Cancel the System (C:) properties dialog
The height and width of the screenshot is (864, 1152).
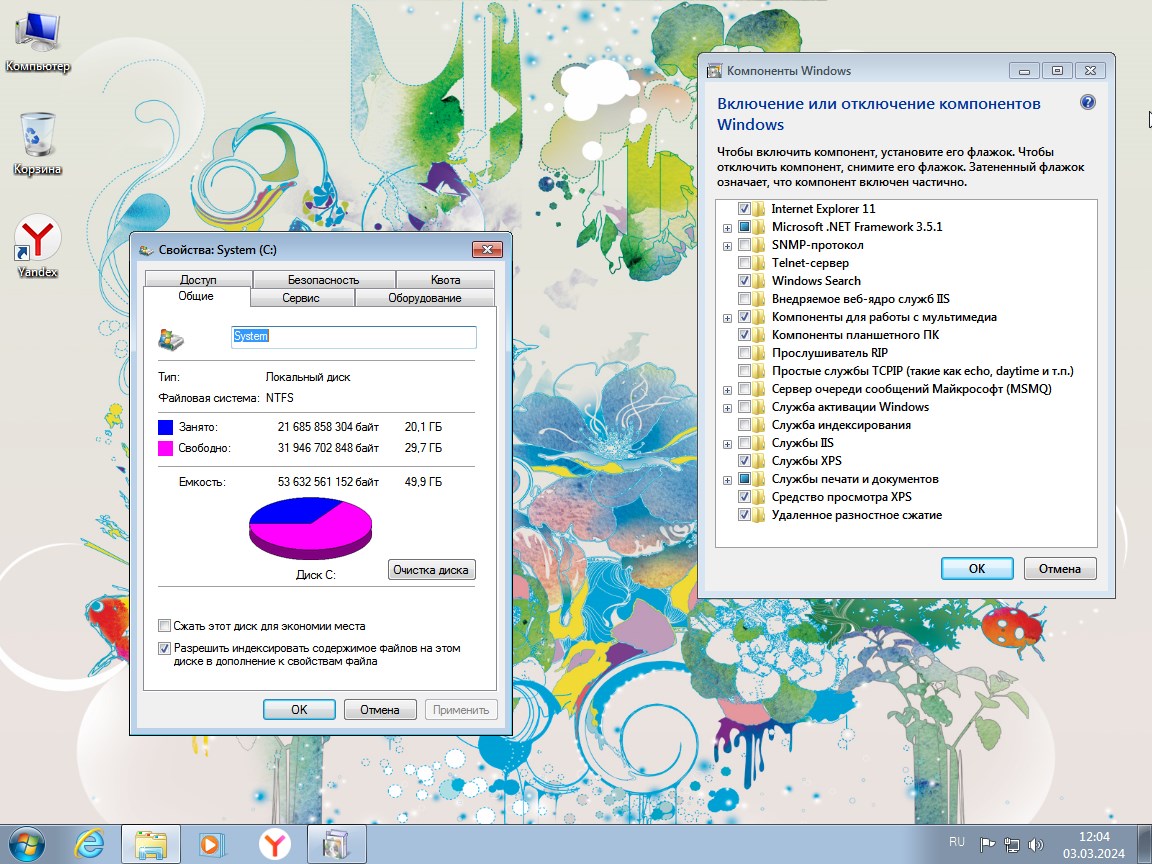pyautogui.click(x=380, y=710)
